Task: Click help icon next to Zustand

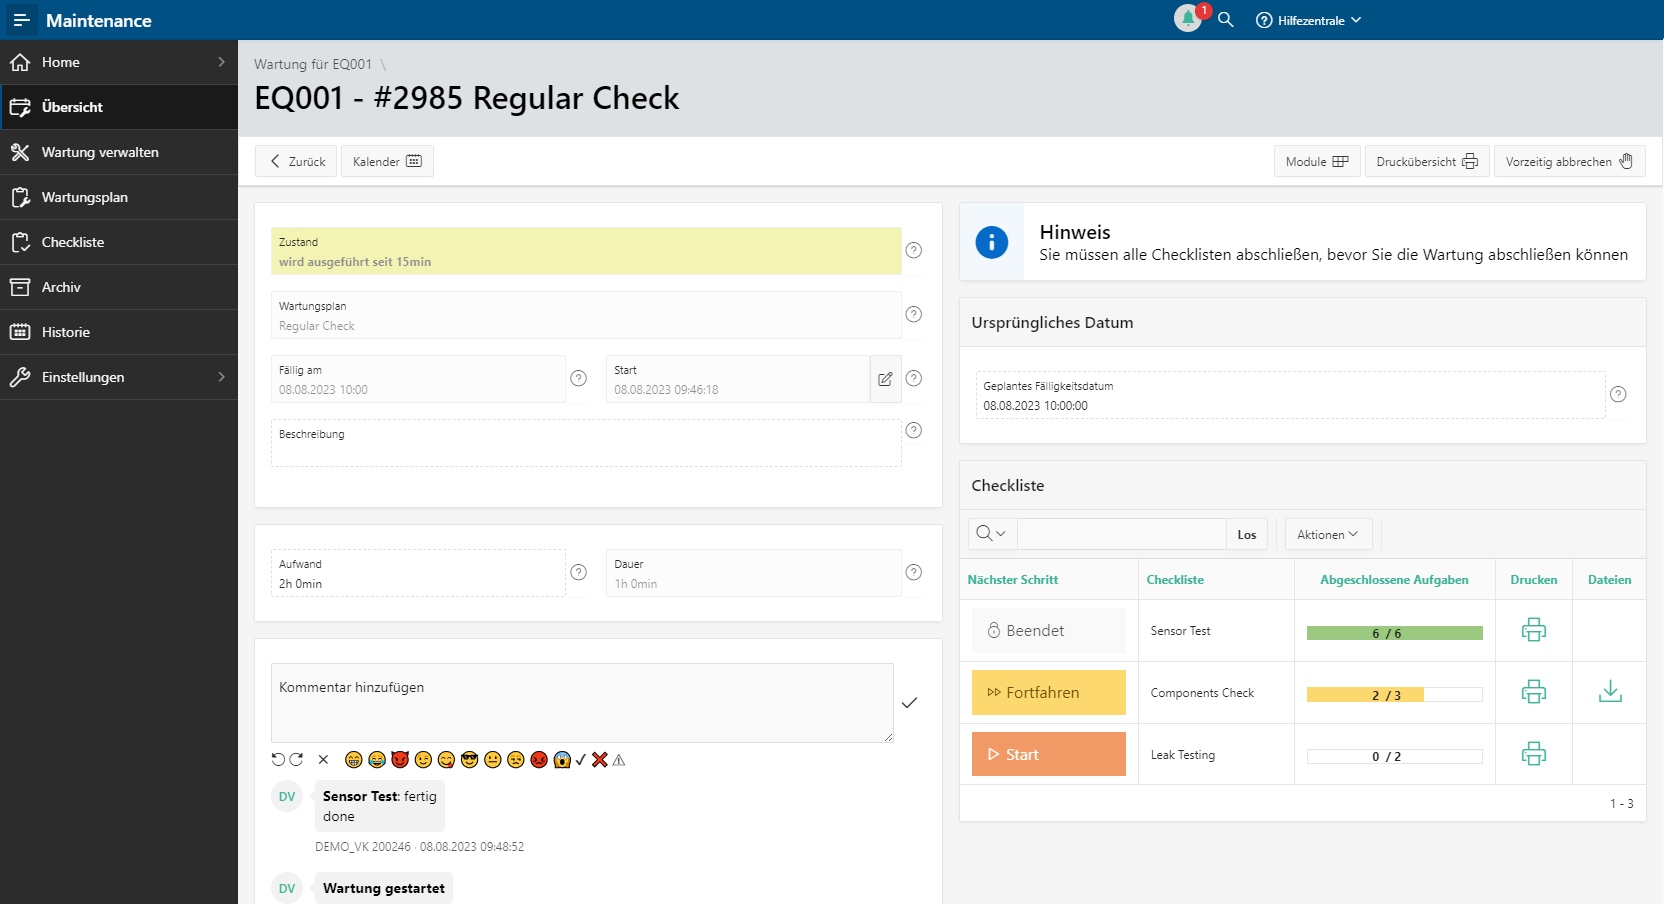Action: click(913, 250)
